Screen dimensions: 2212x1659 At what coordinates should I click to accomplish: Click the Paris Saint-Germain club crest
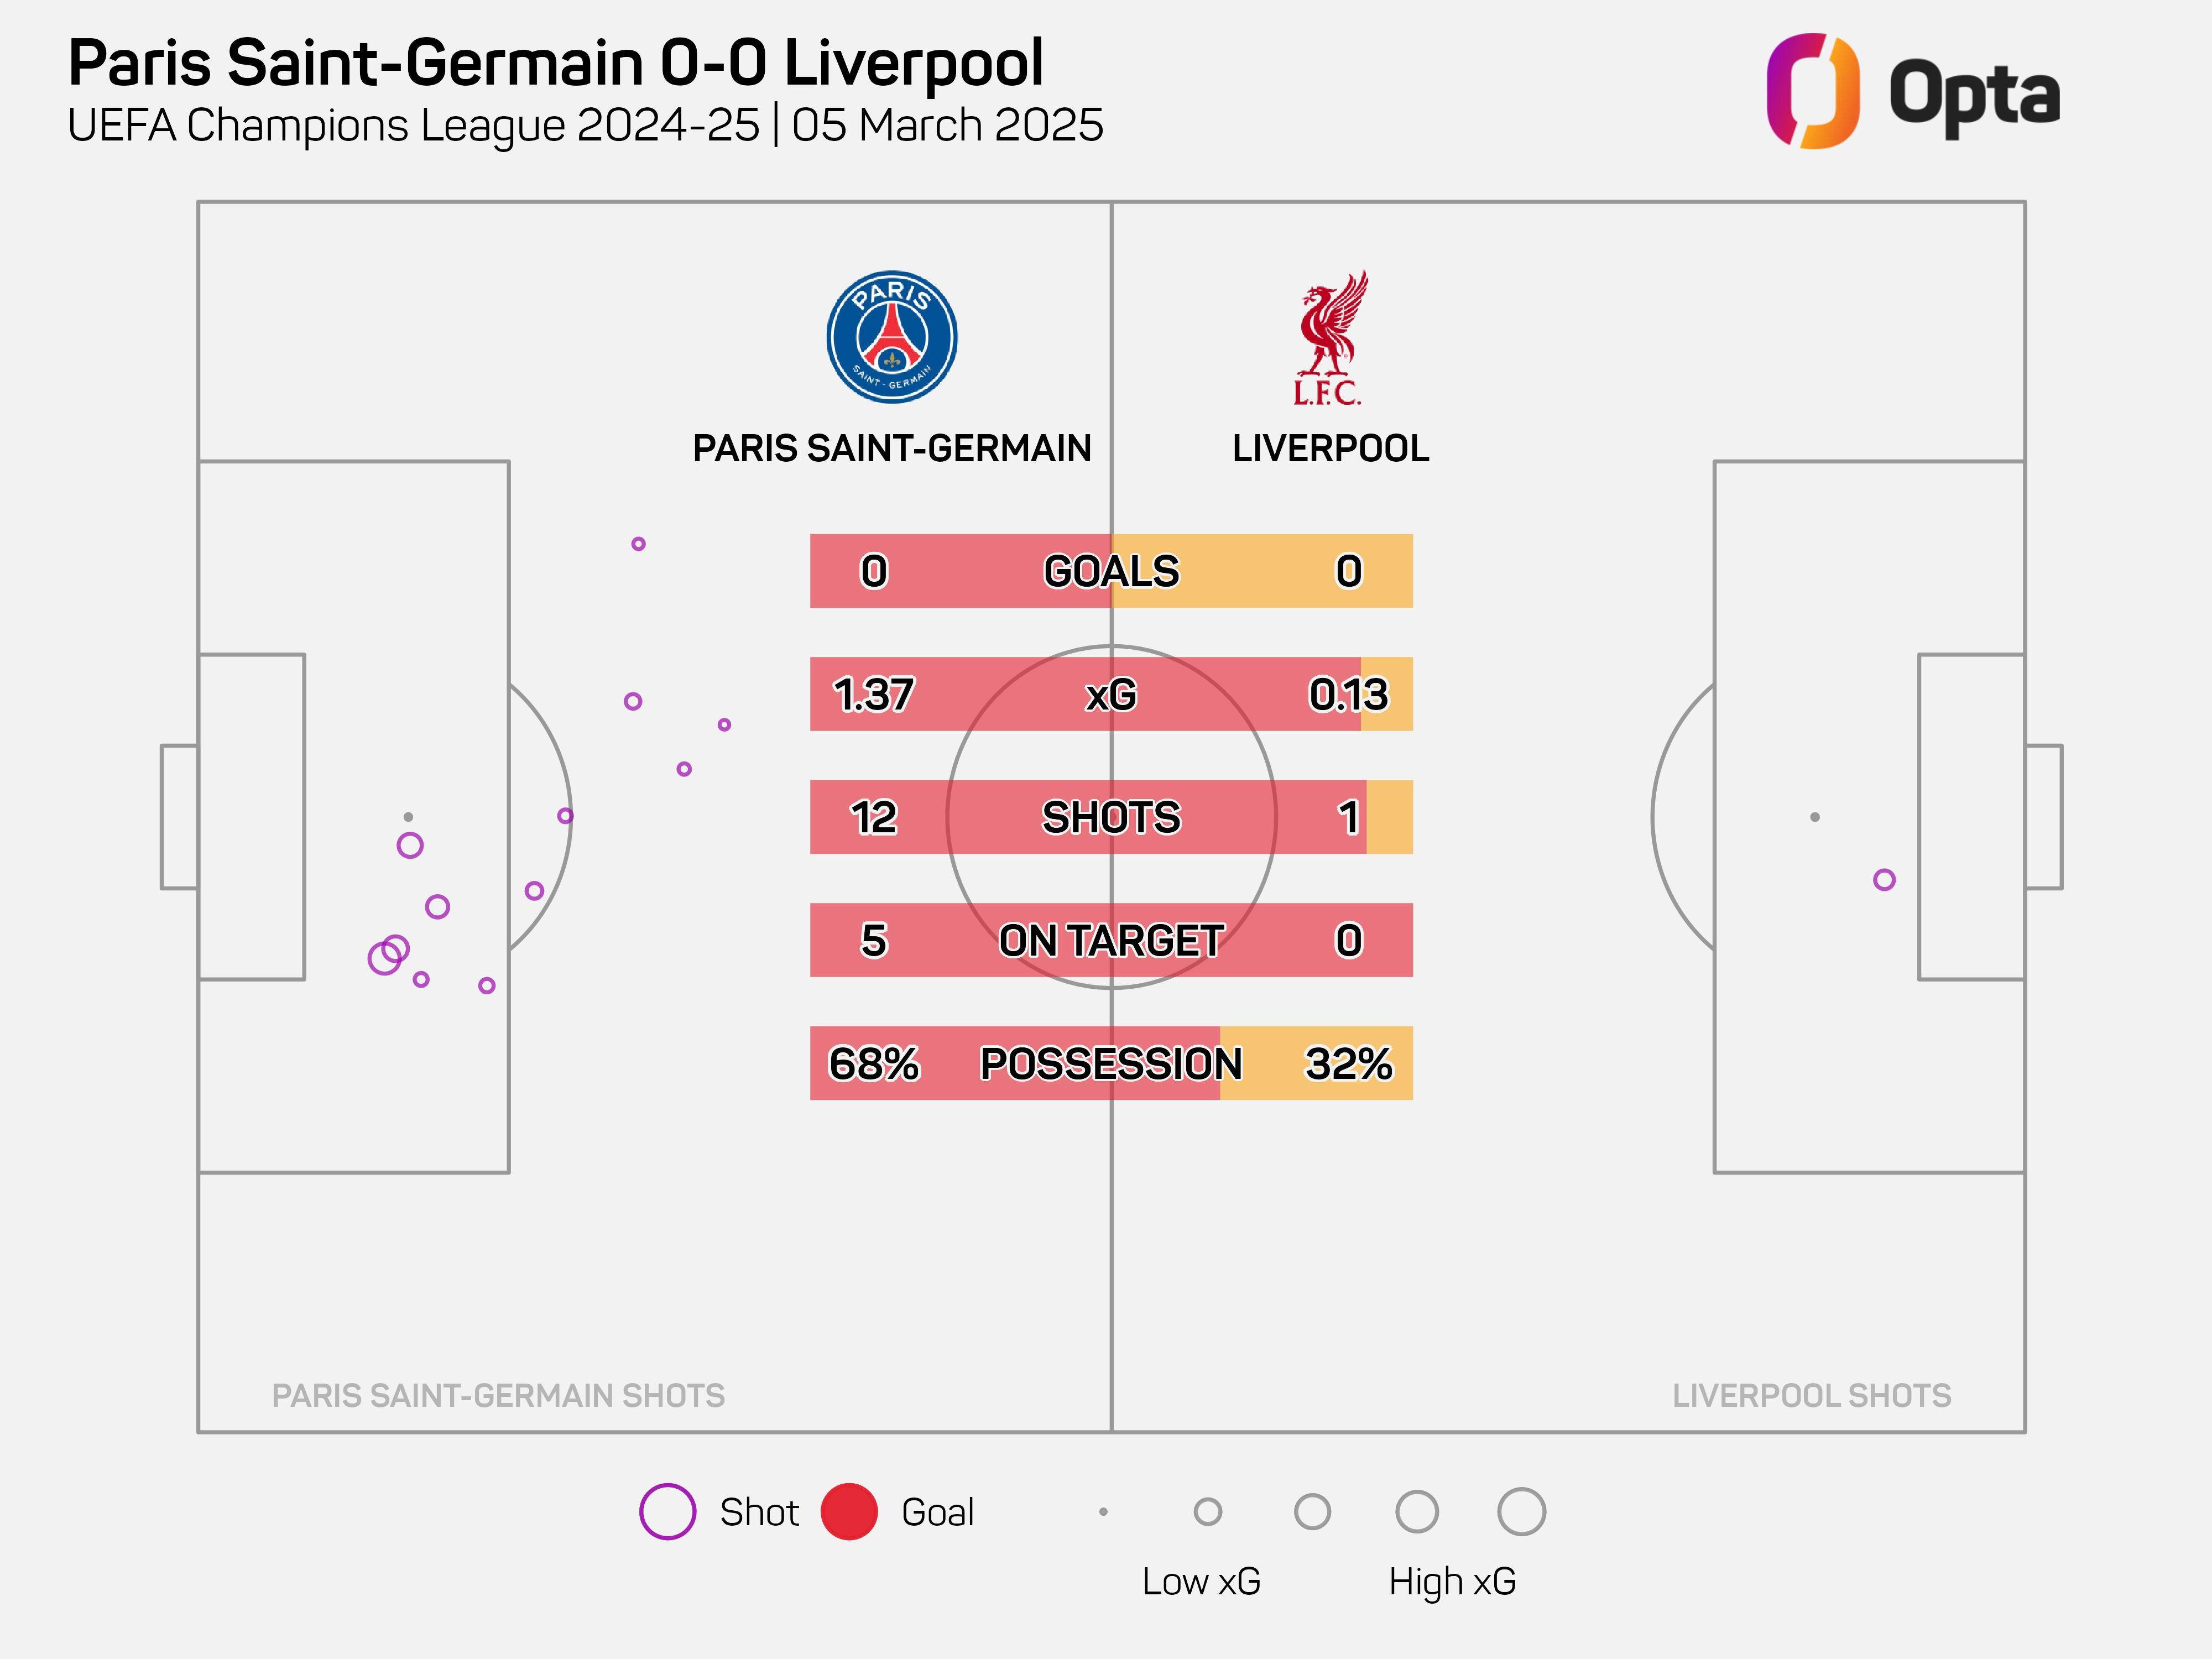(892, 337)
